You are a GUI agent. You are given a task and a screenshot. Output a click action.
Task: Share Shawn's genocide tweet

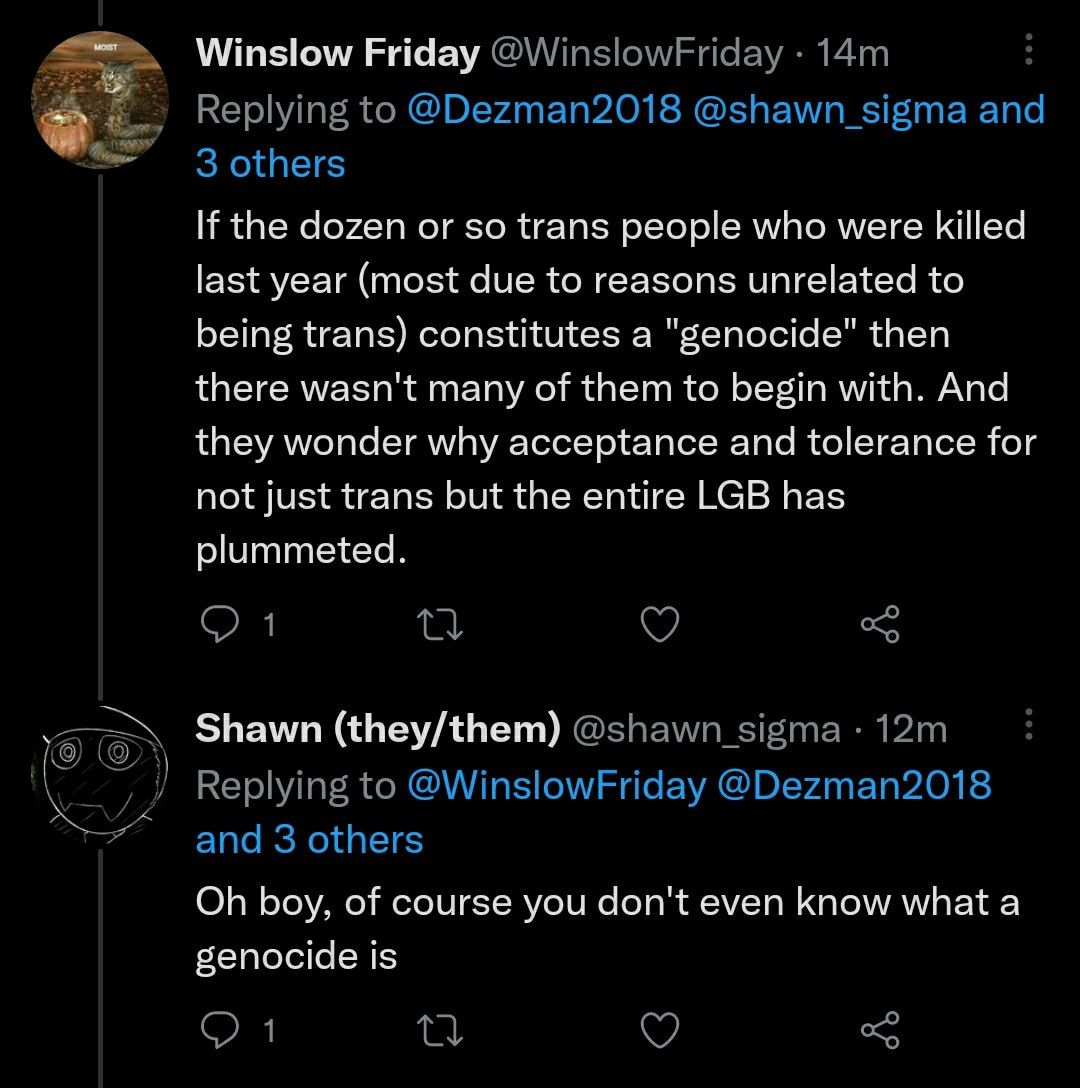(x=880, y=1030)
